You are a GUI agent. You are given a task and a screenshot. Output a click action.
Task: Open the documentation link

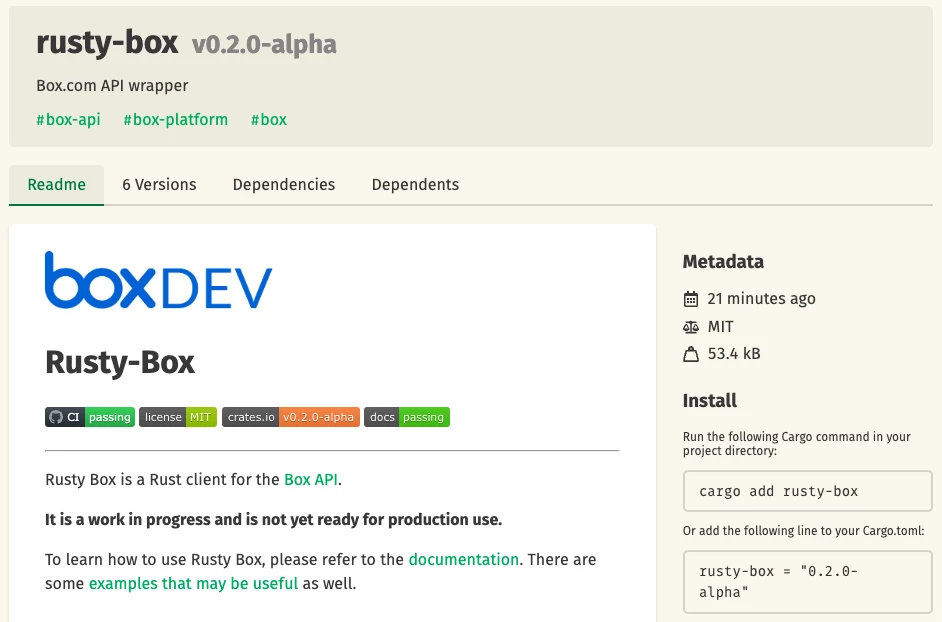(x=464, y=559)
